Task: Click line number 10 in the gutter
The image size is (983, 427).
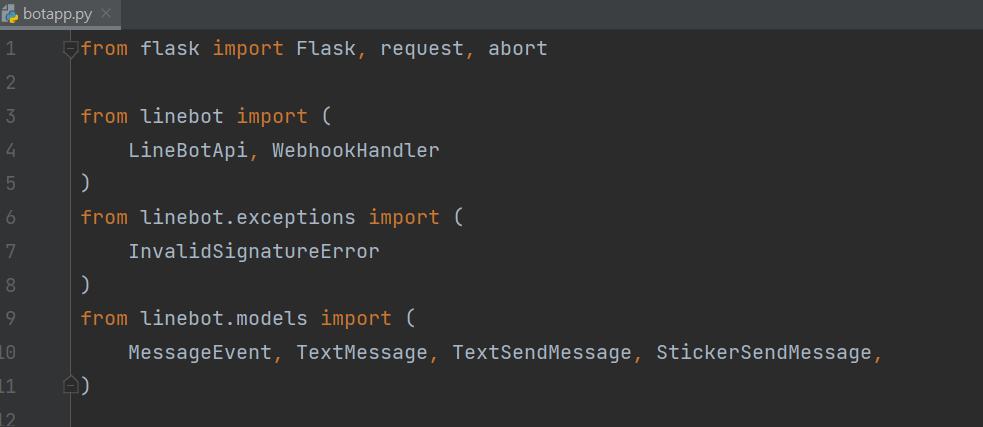Action: pos(8,352)
